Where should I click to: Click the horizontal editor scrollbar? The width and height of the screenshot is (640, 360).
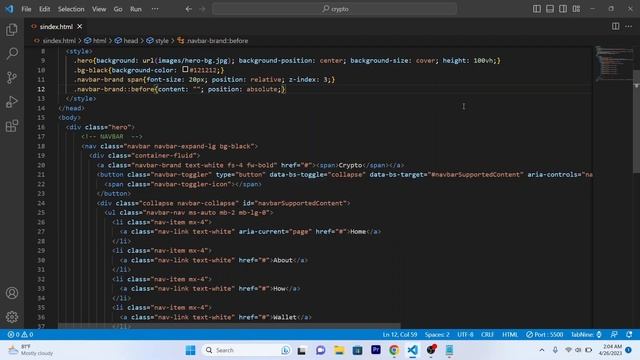(229, 326)
